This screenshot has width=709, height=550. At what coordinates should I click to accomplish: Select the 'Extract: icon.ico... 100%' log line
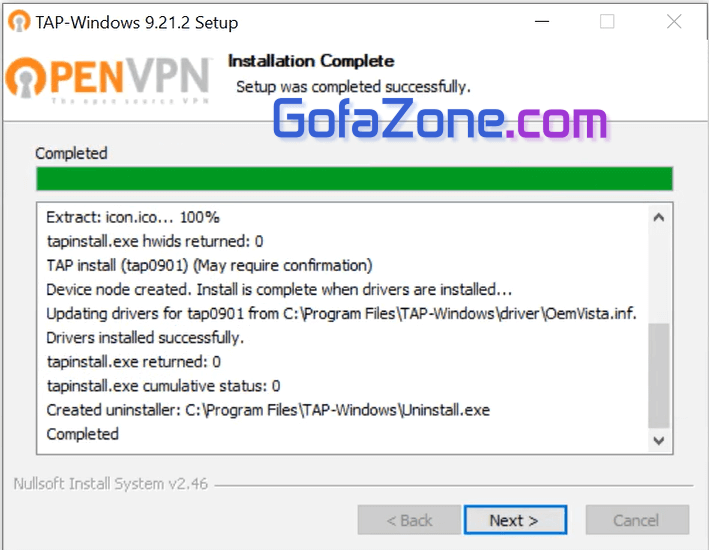[x=133, y=217]
